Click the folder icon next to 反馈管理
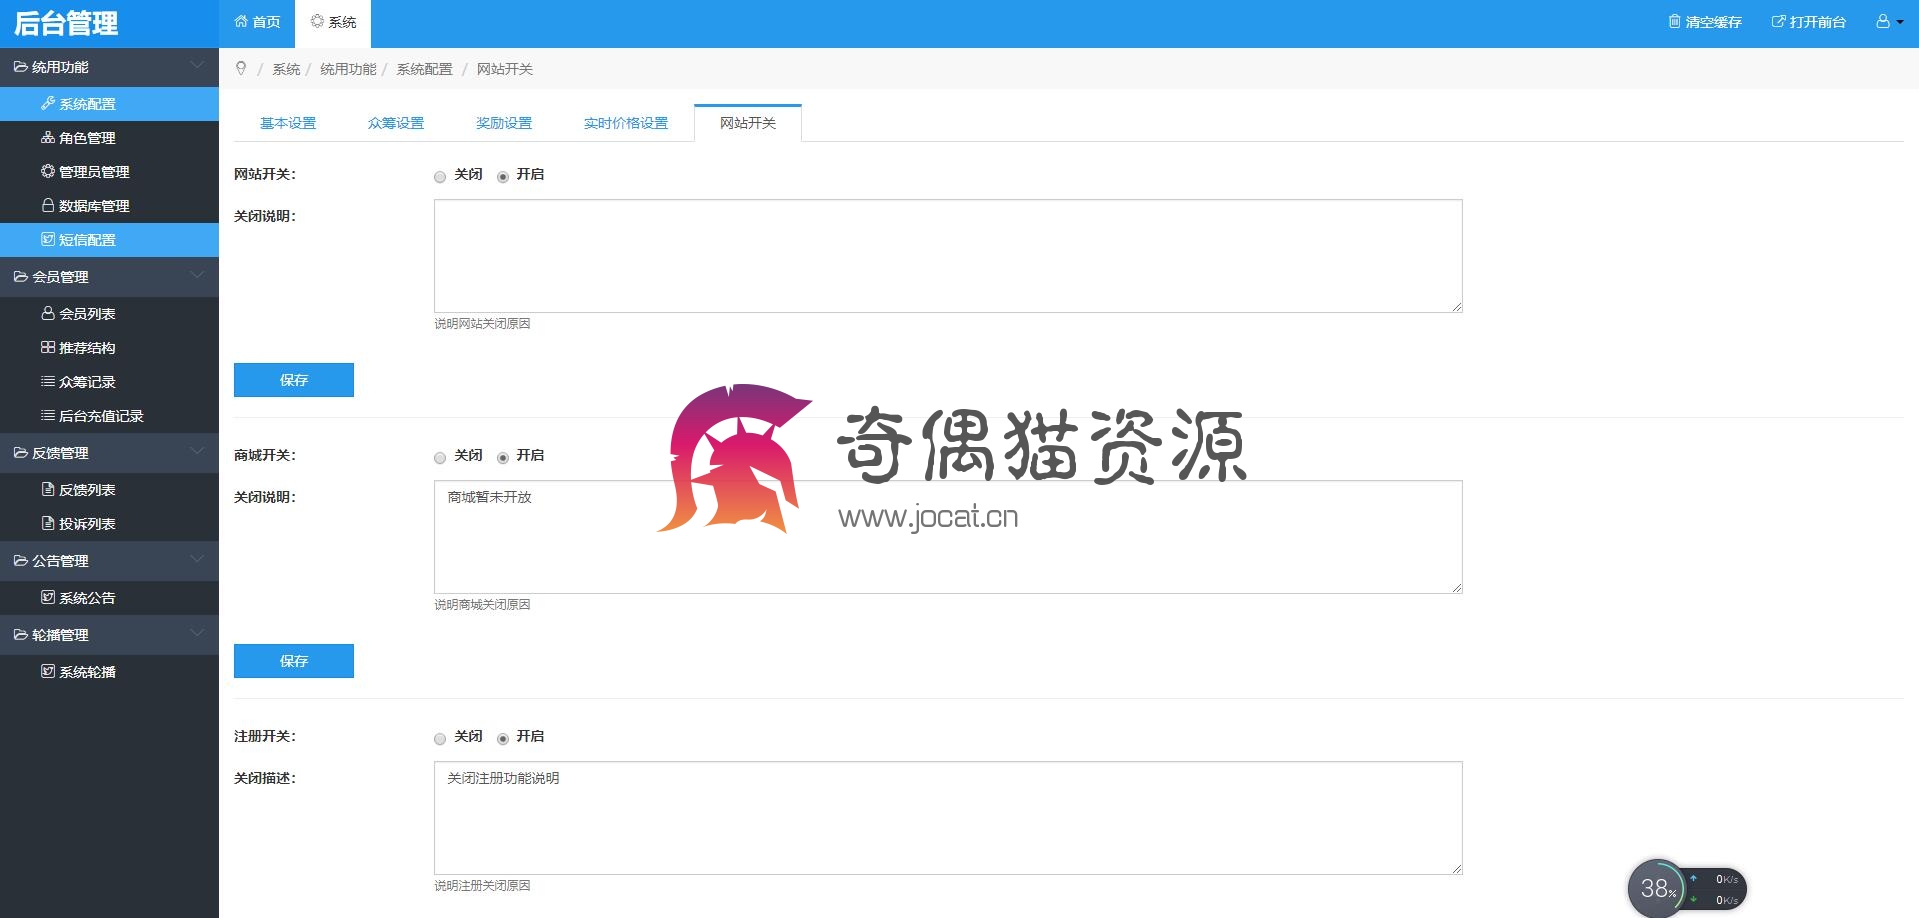1919x918 pixels. coord(20,453)
